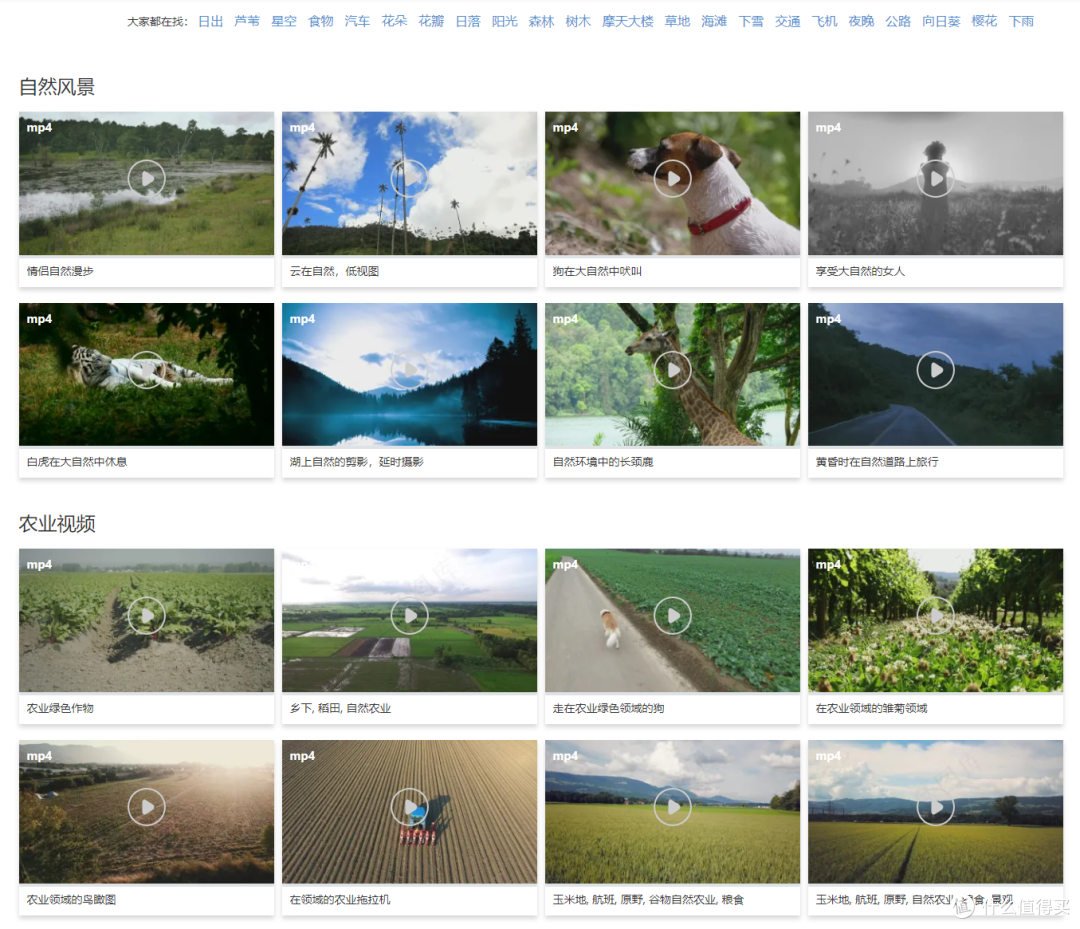Select the 花朵 tag
Screen dimensions: 1080x929
pos(395,21)
